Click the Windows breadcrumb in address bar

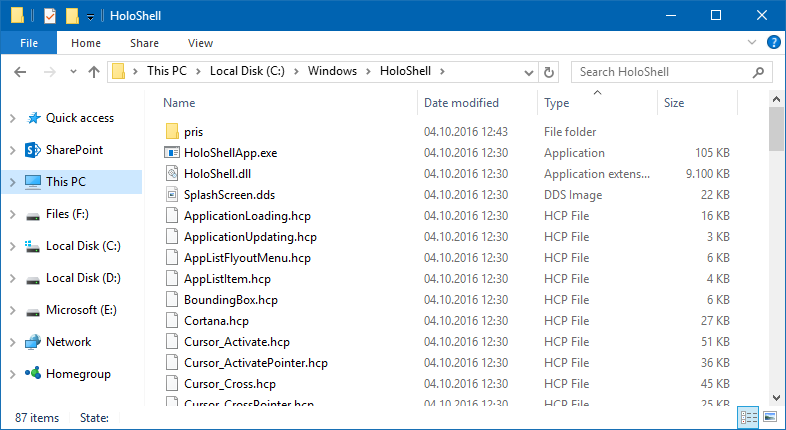(332, 71)
